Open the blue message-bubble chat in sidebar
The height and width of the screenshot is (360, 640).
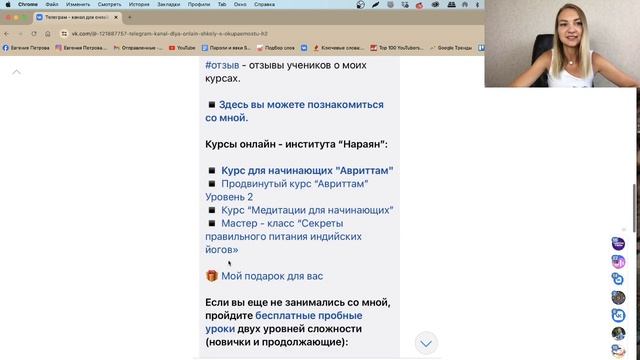618,279
